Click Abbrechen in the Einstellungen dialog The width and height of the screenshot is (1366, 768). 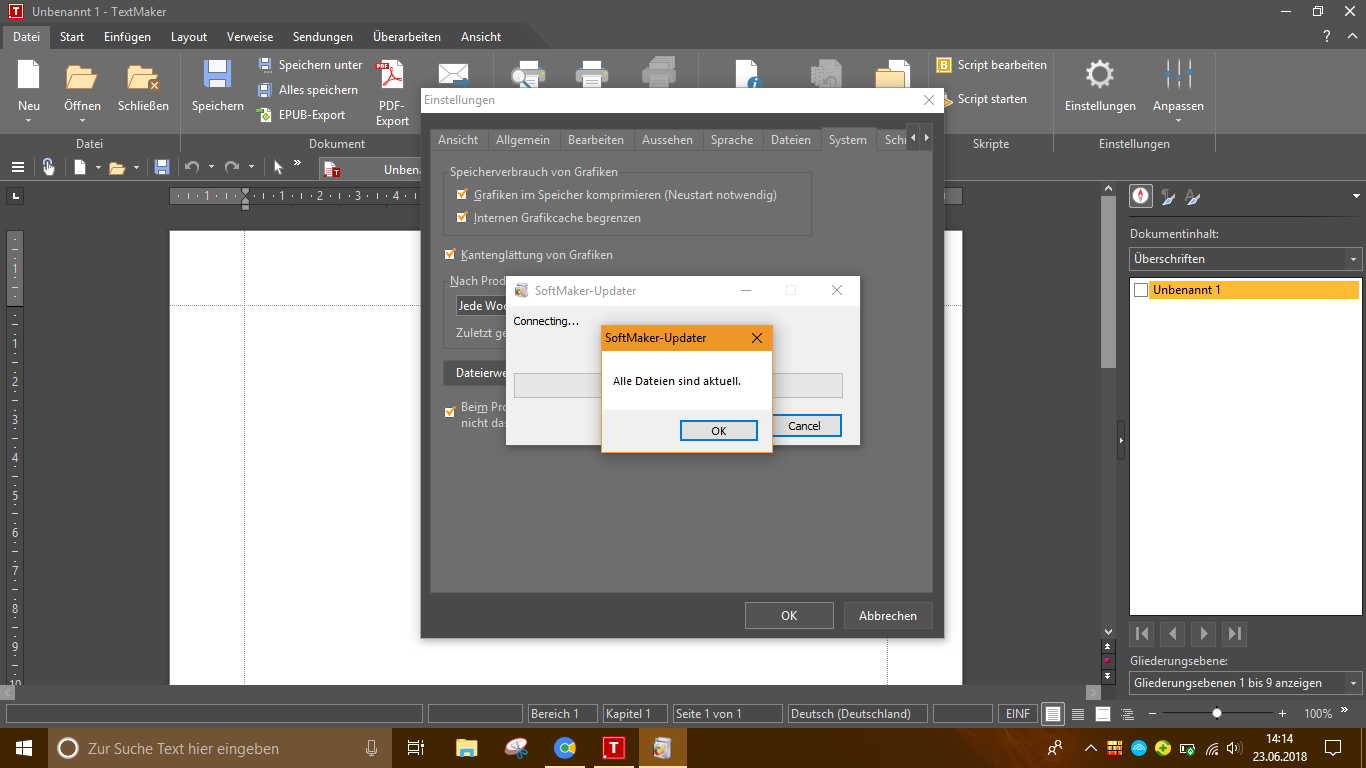[888, 616]
